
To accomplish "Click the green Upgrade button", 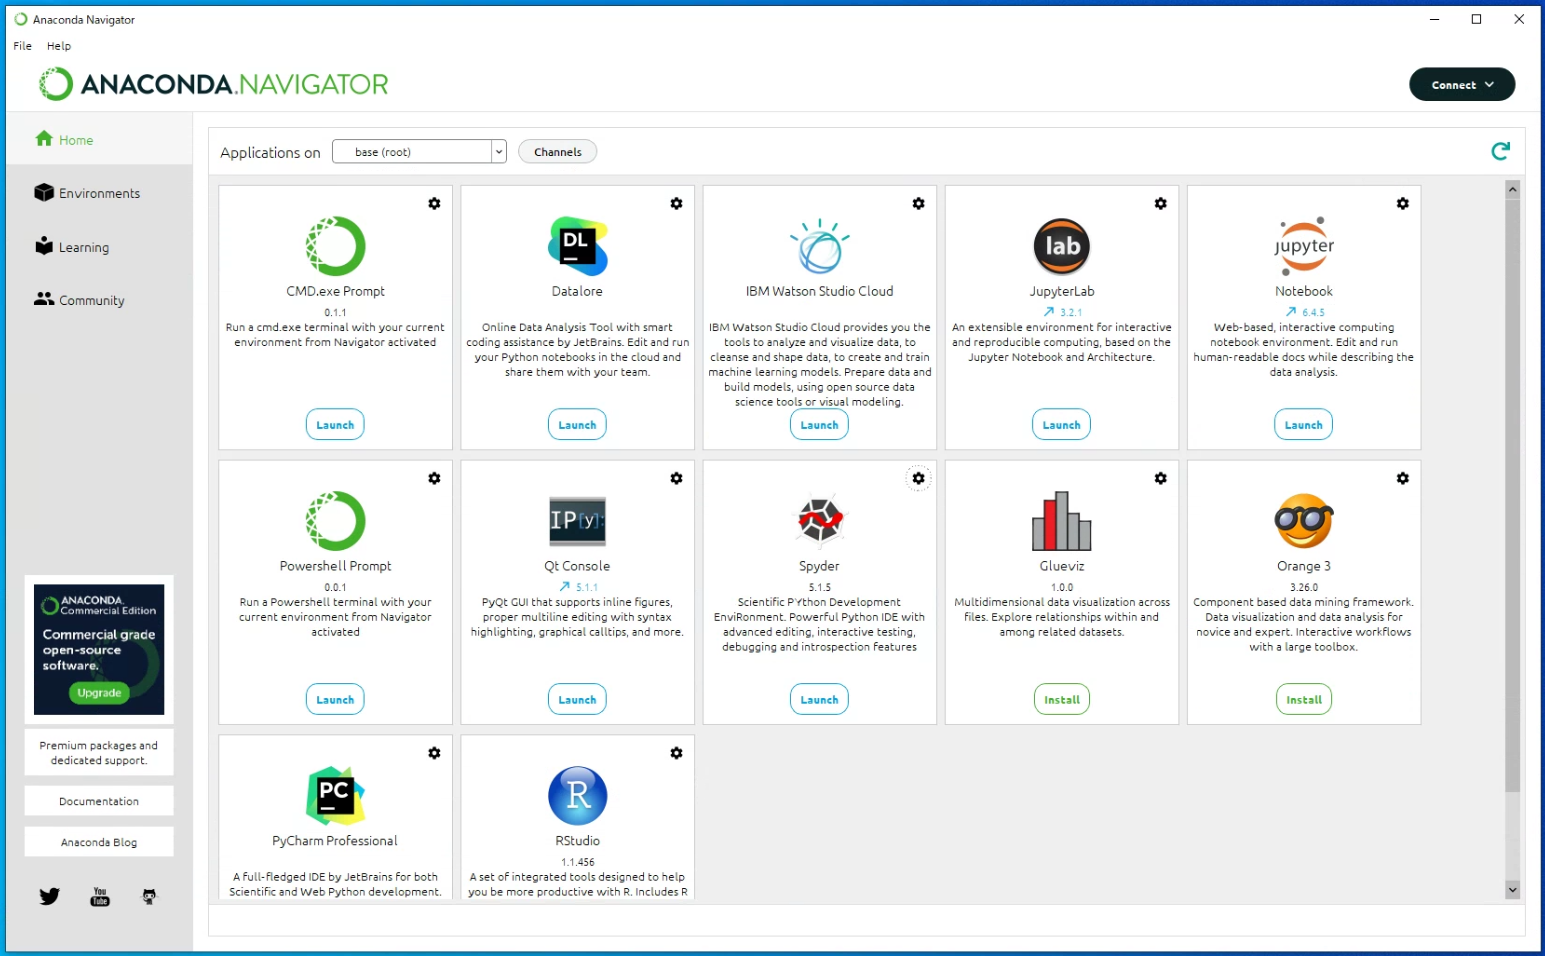I will pyautogui.click(x=99, y=692).
